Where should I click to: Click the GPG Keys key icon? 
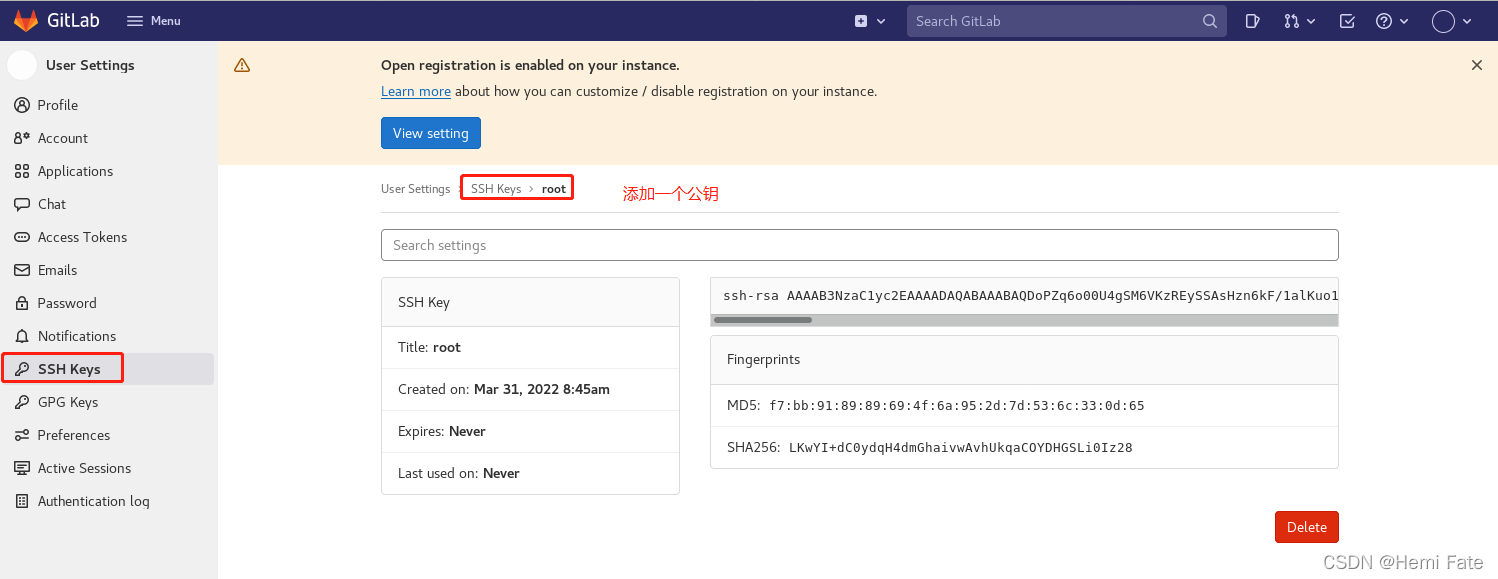click(x=22, y=402)
